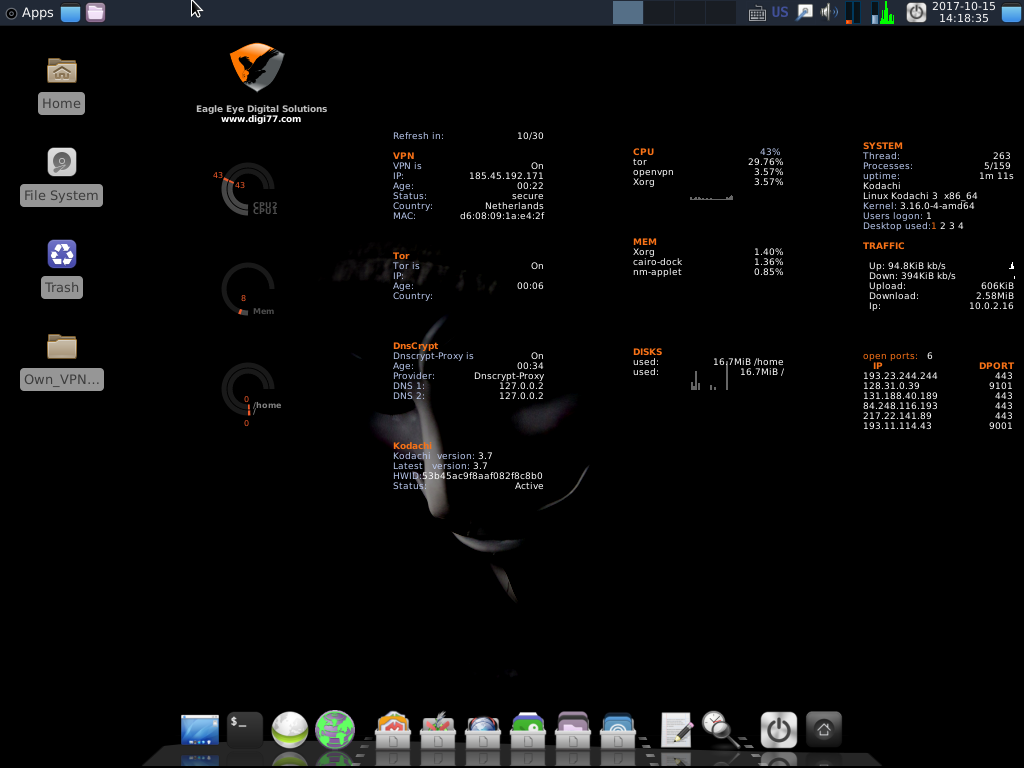The image size is (1024, 768).
Task: Click the Mem gauge widget
Action: click(x=248, y=290)
